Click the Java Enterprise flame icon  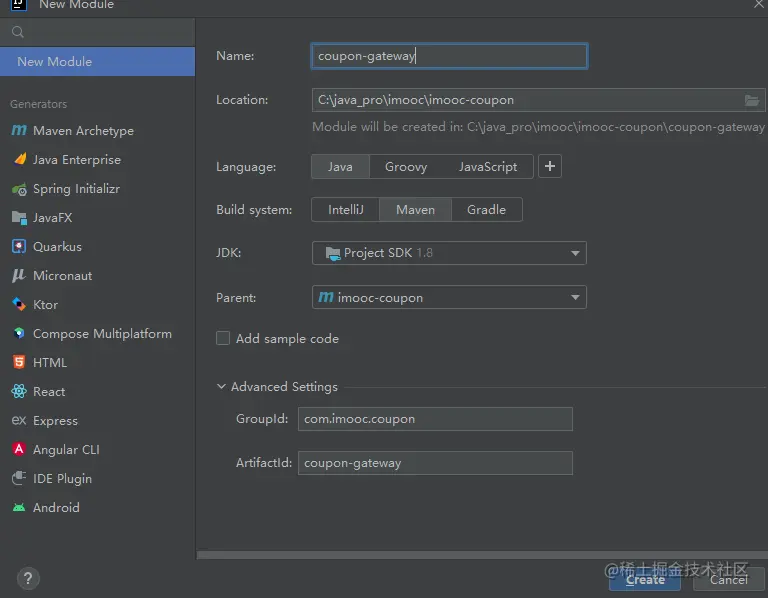20,159
